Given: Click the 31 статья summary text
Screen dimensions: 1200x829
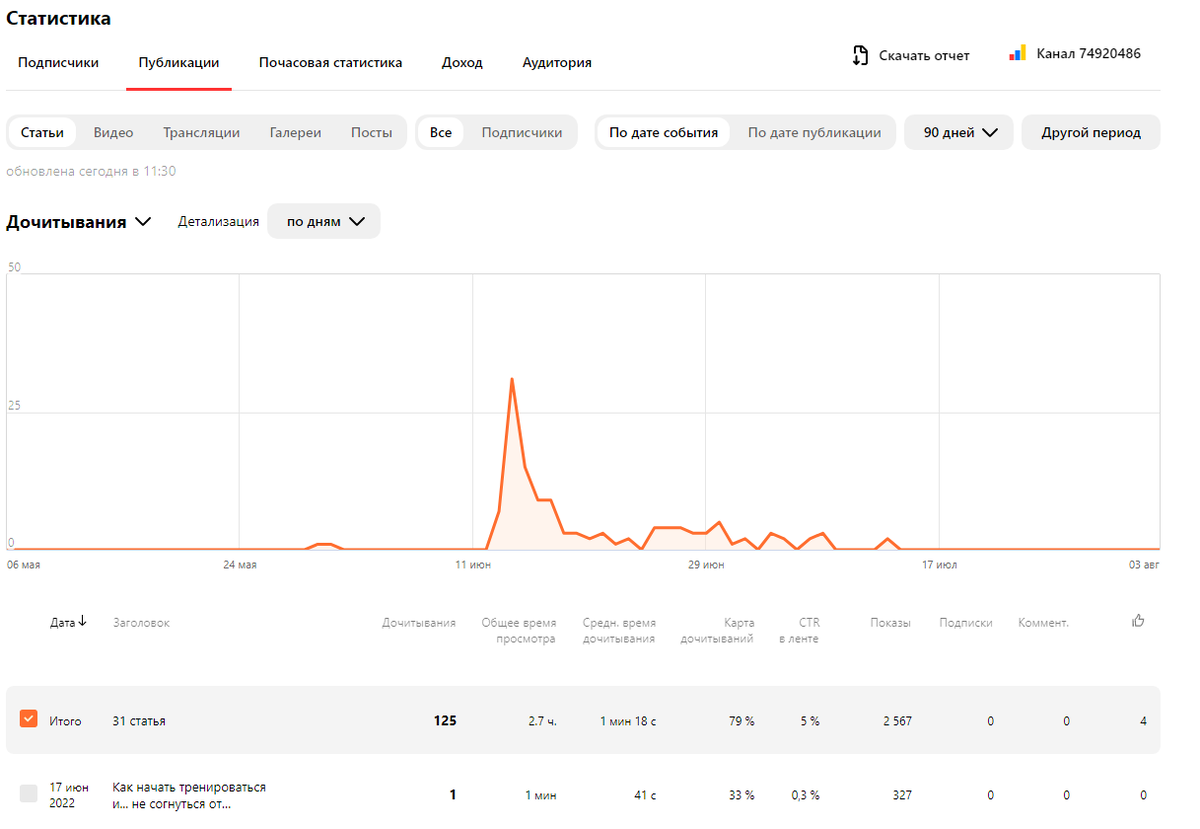Looking at the screenshot, I should [x=139, y=720].
